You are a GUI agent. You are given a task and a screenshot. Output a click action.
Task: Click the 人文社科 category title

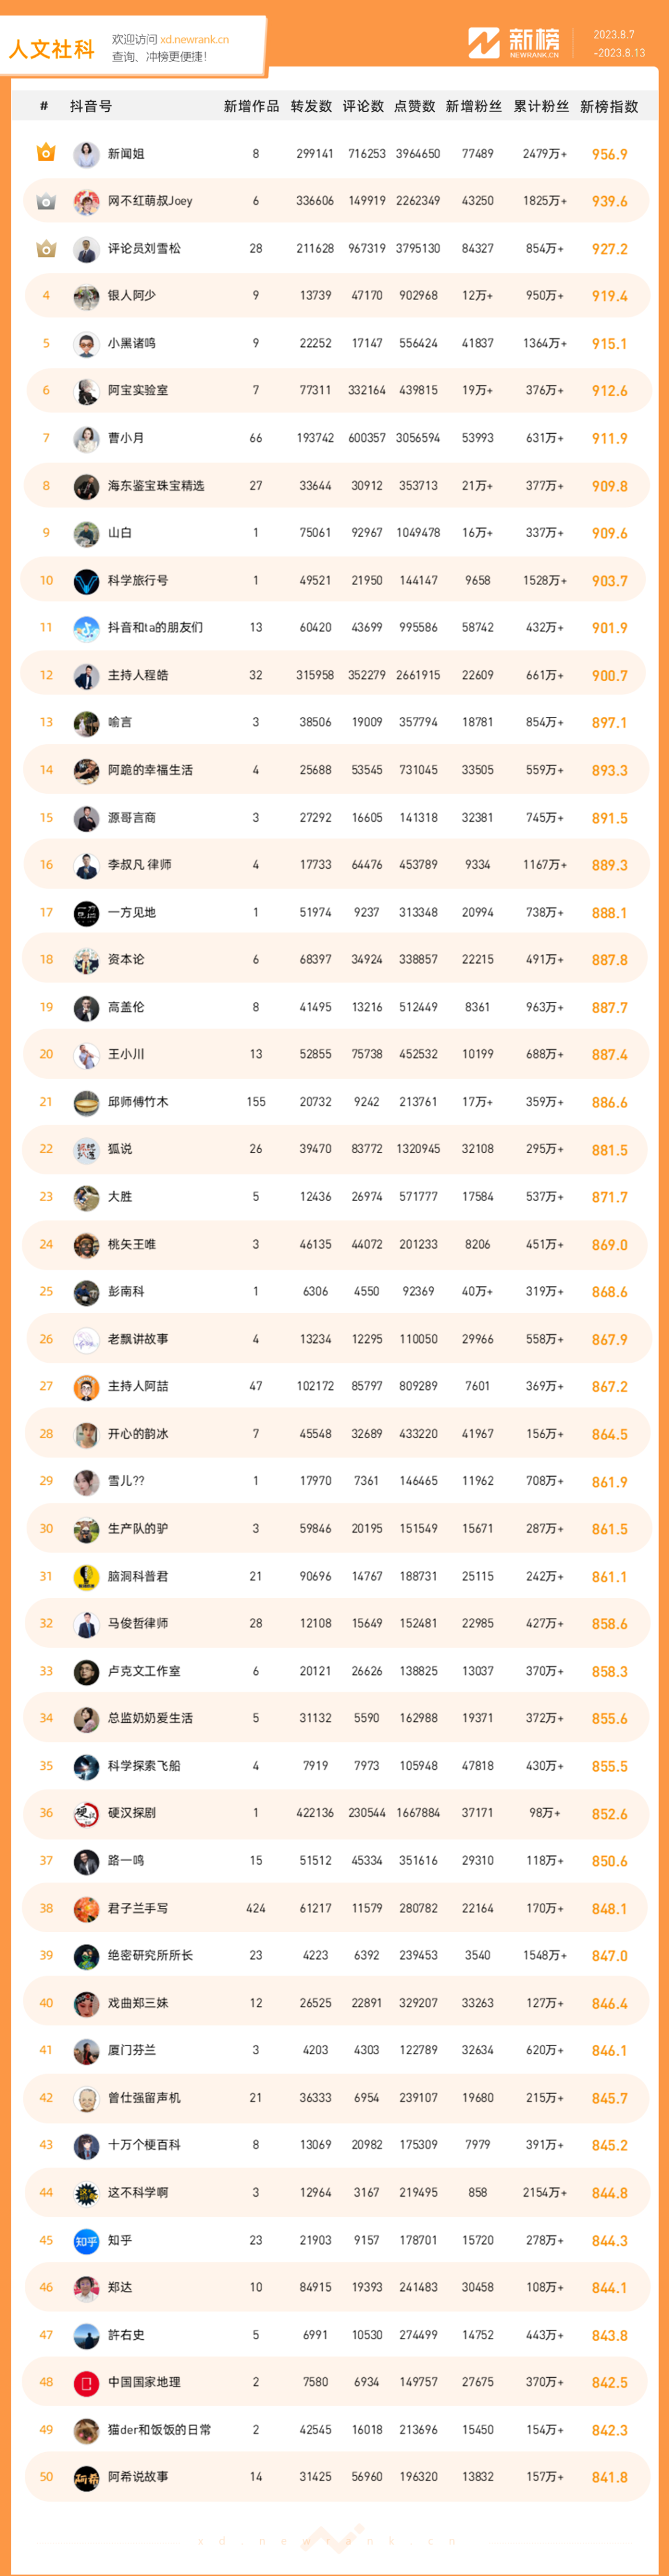pos(52,49)
